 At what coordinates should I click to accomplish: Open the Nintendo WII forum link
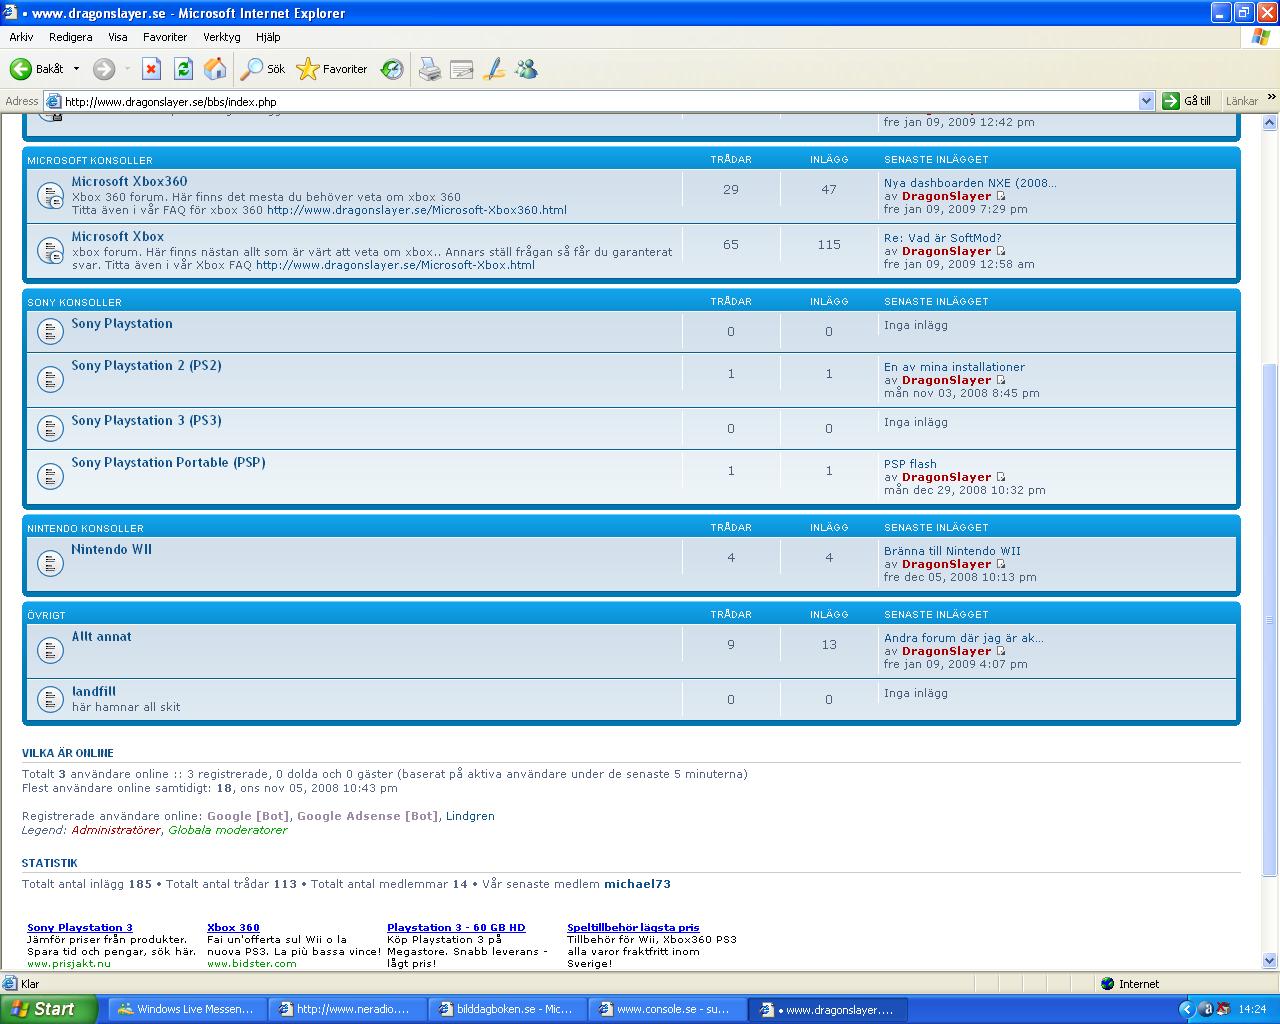111,550
